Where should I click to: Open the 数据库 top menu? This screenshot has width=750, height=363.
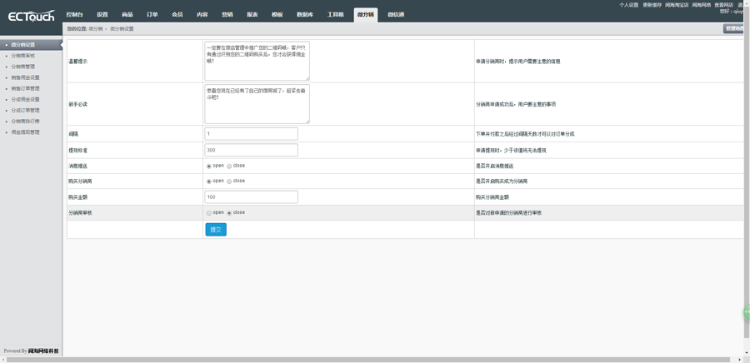[x=304, y=15]
